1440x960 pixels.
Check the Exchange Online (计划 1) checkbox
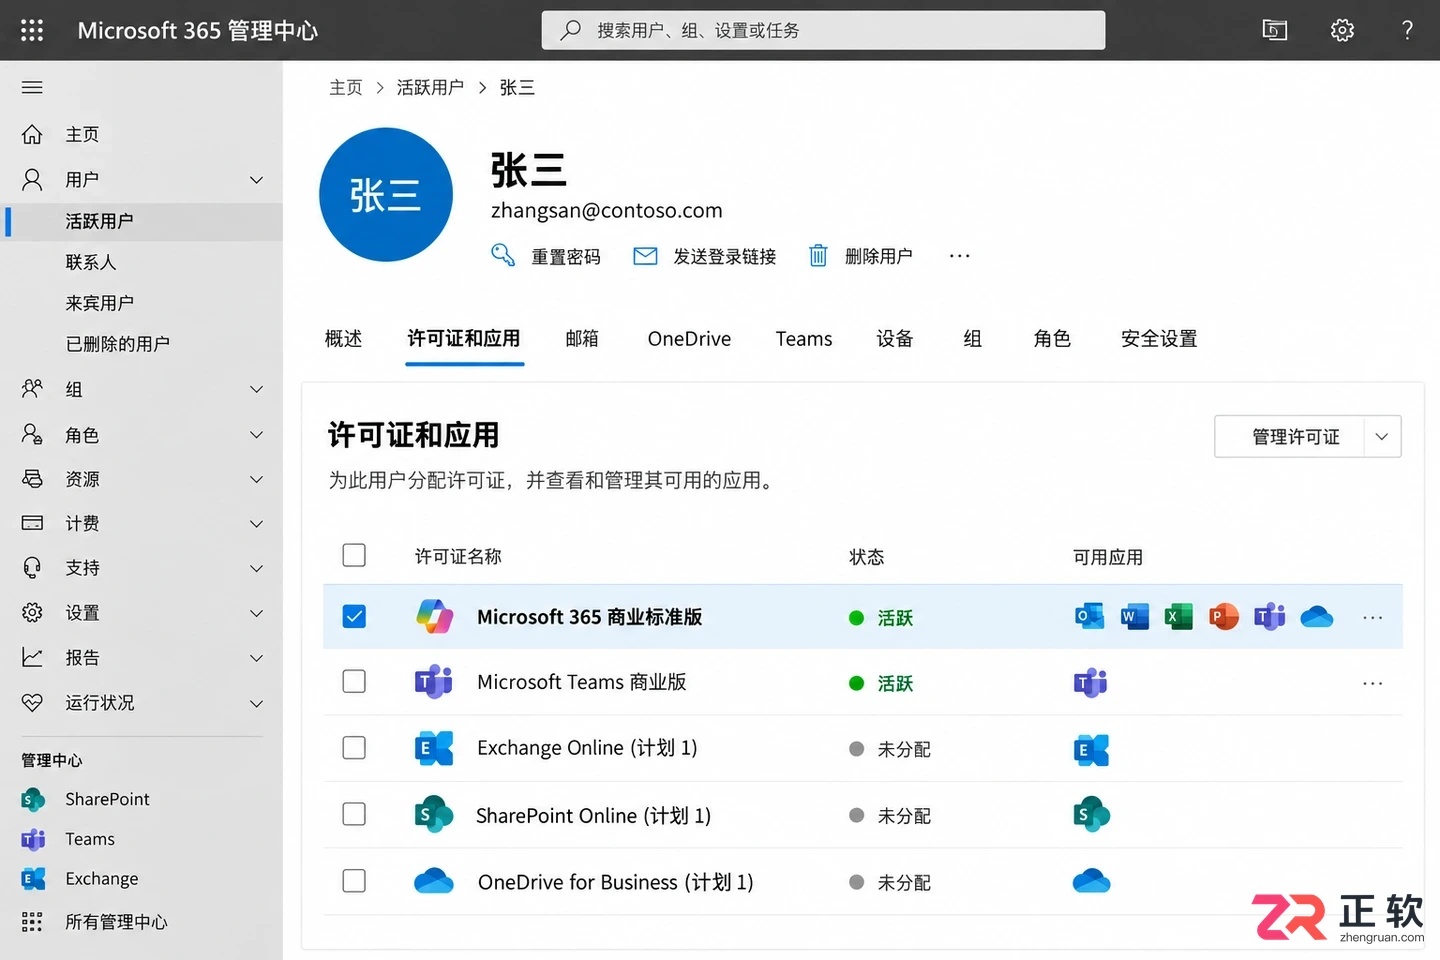click(354, 747)
